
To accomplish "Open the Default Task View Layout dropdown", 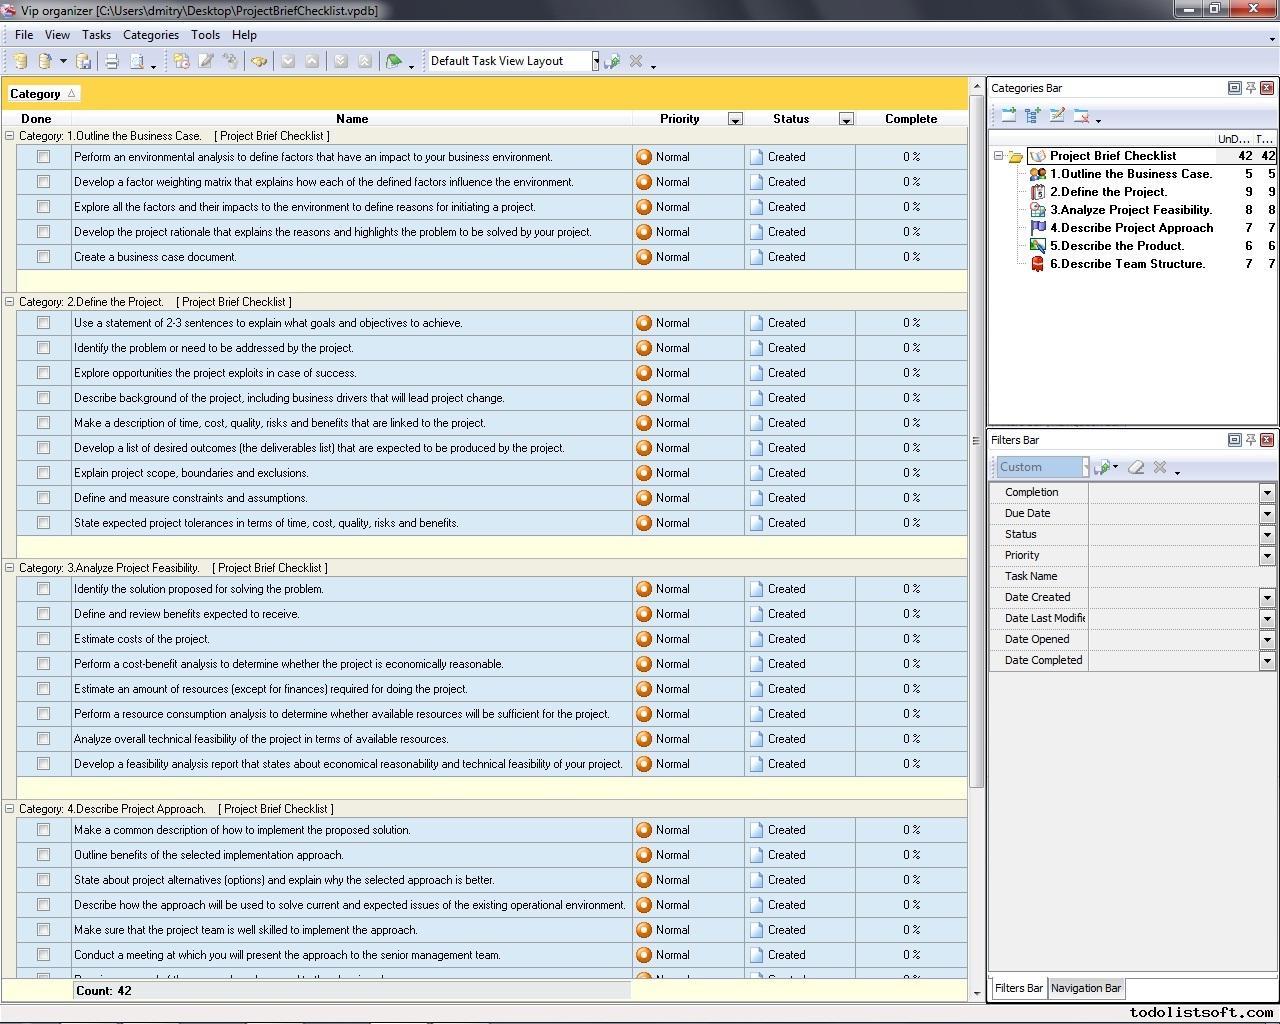I will coord(595,61).
